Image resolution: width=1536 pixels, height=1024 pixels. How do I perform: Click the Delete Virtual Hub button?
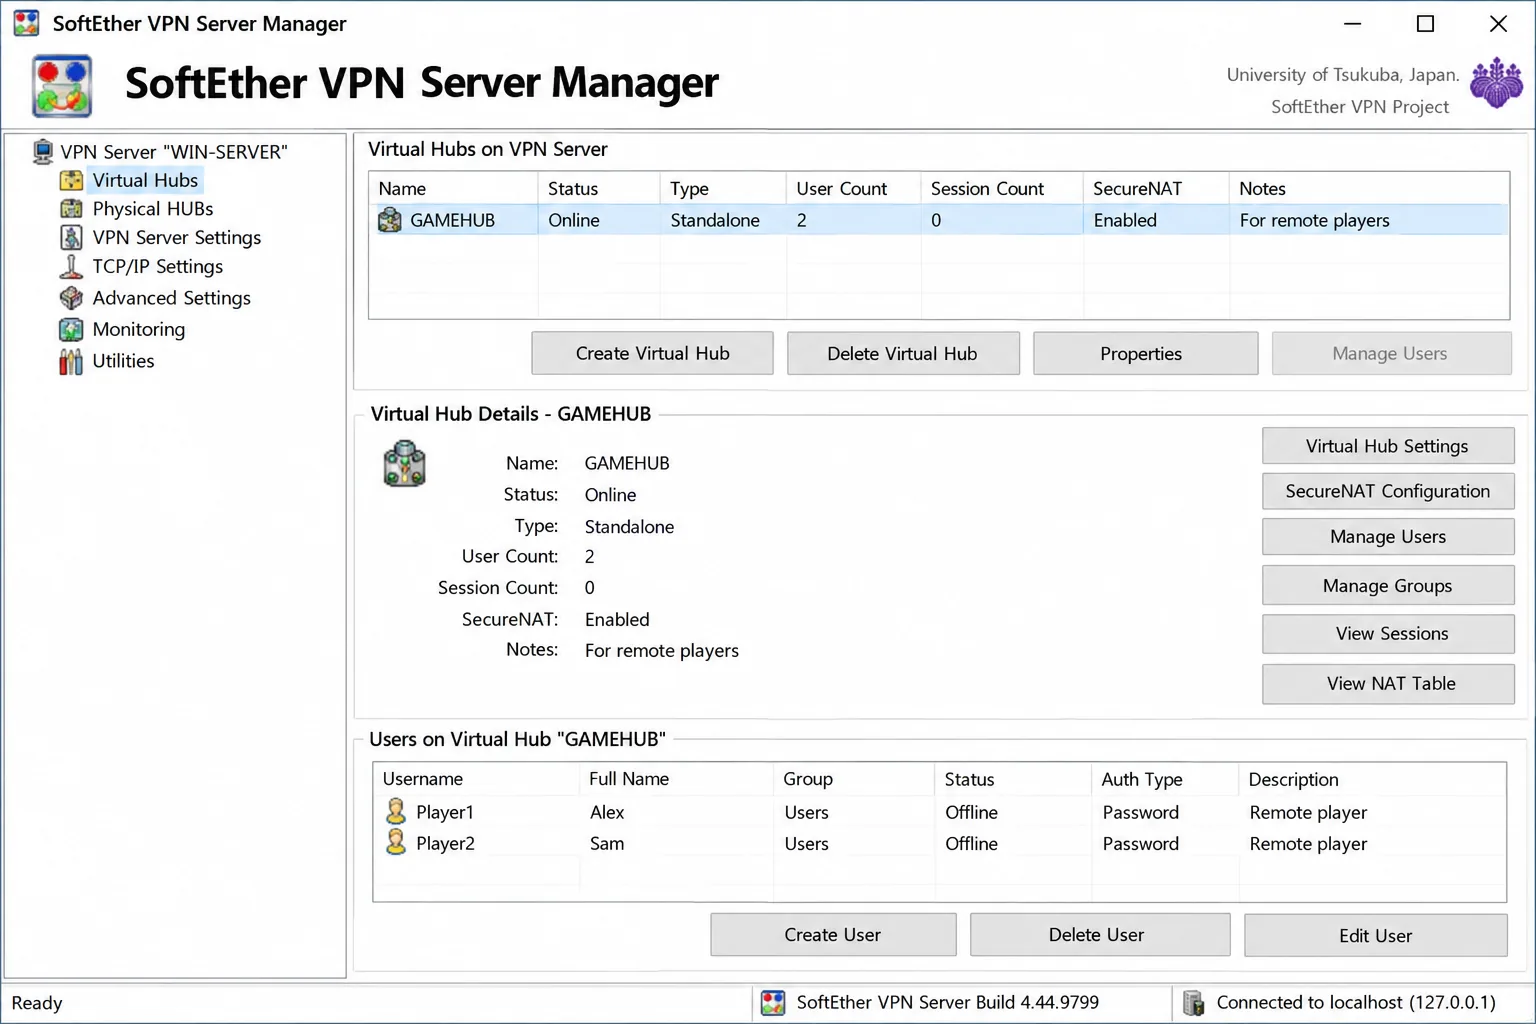pos(903,353)
